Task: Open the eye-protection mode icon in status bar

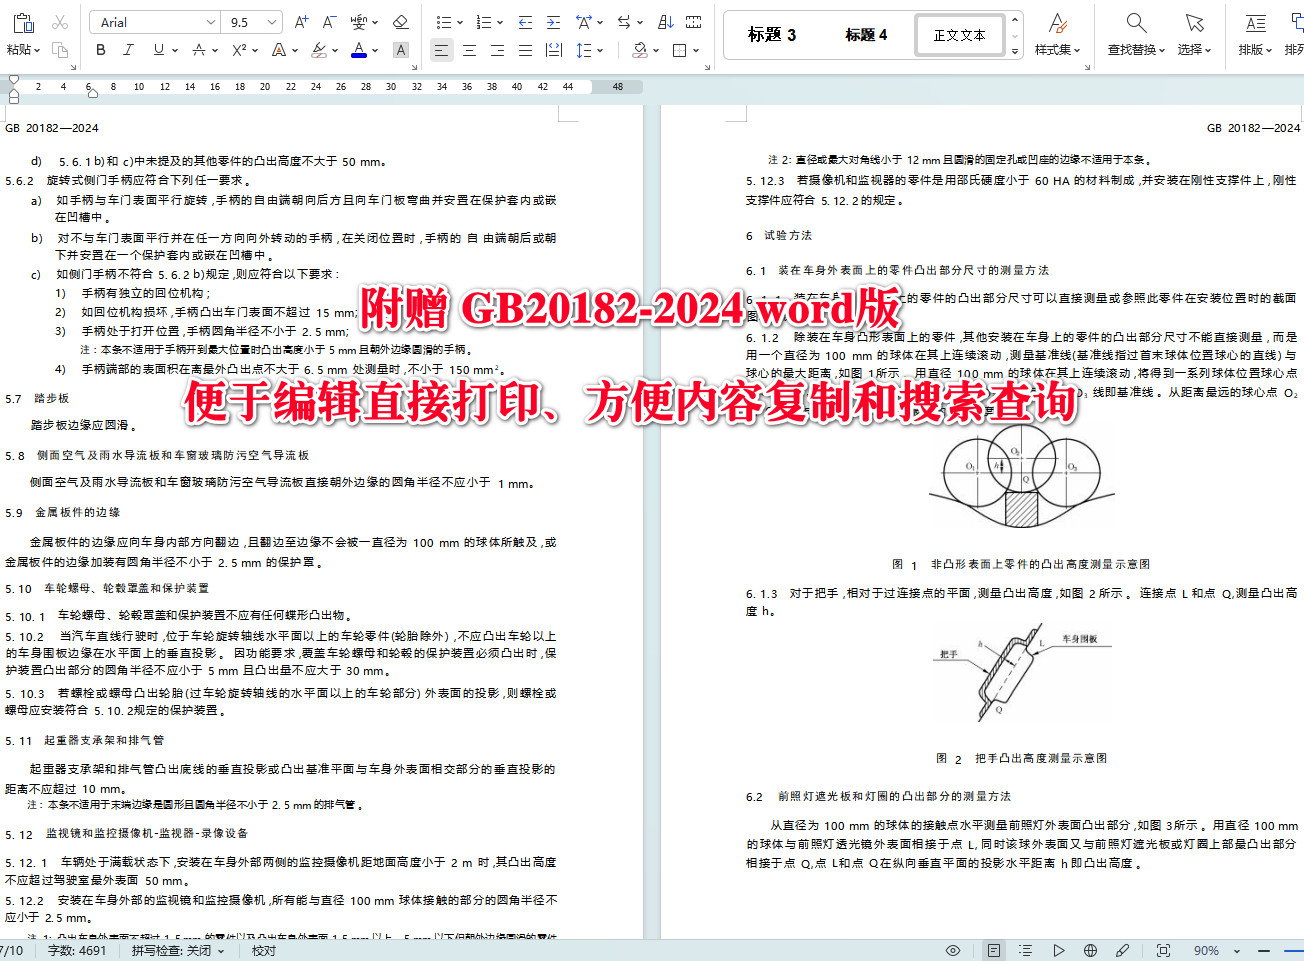Action: (x=953, y=950)
